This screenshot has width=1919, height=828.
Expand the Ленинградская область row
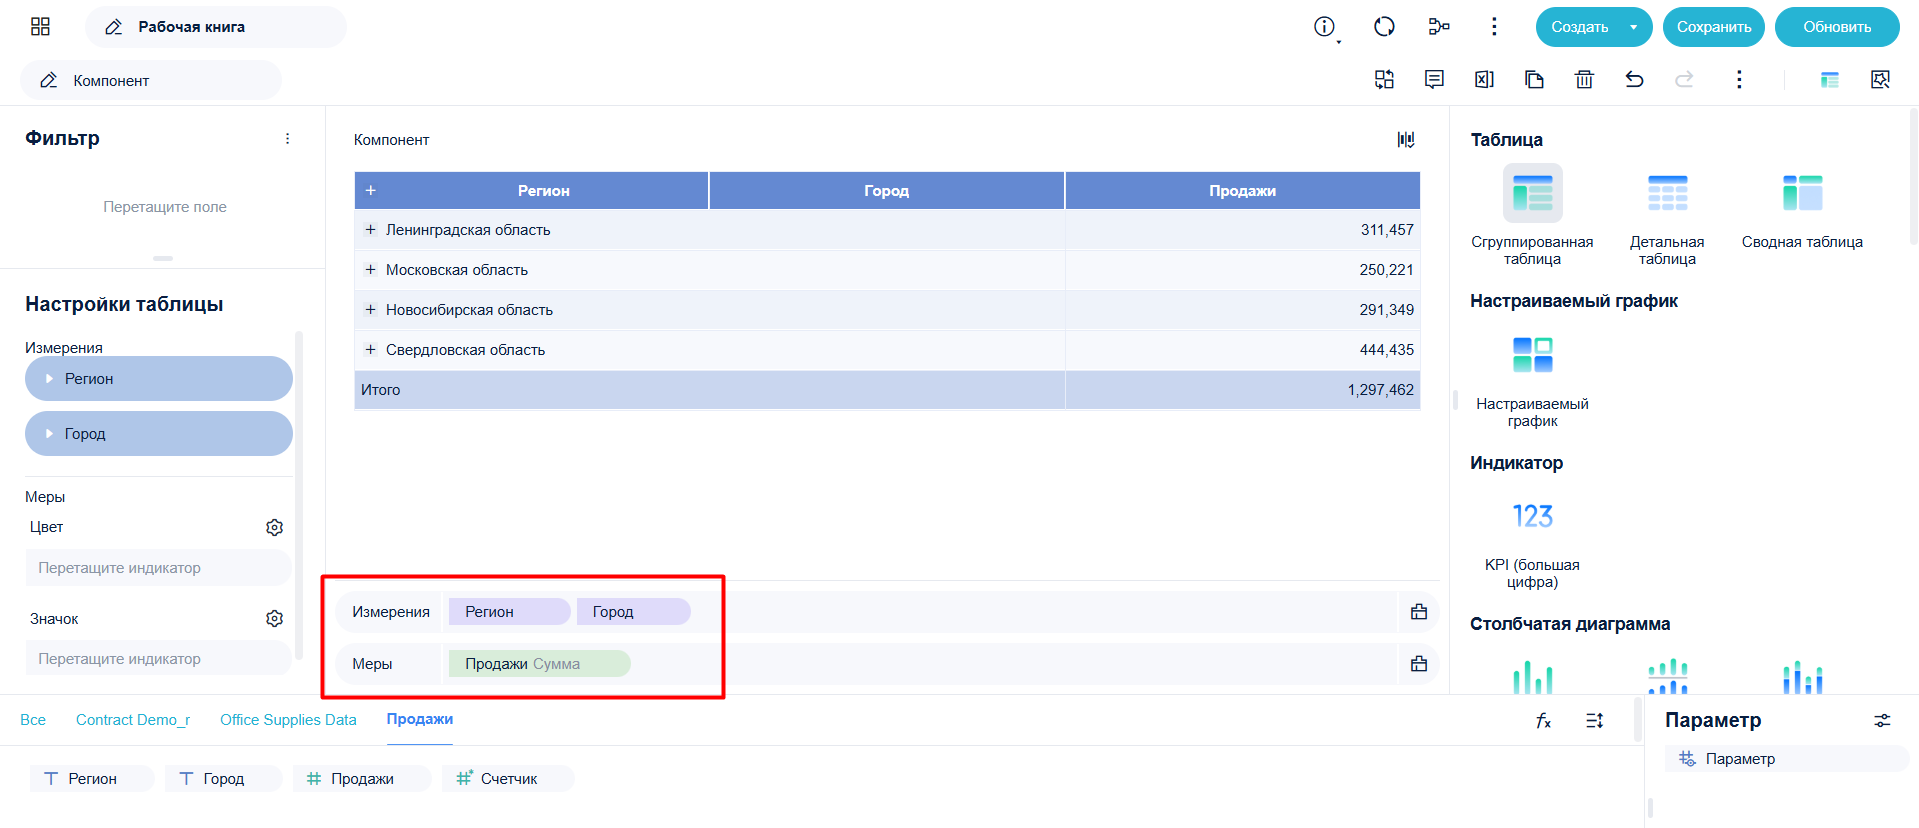click(x=370, y=230)
